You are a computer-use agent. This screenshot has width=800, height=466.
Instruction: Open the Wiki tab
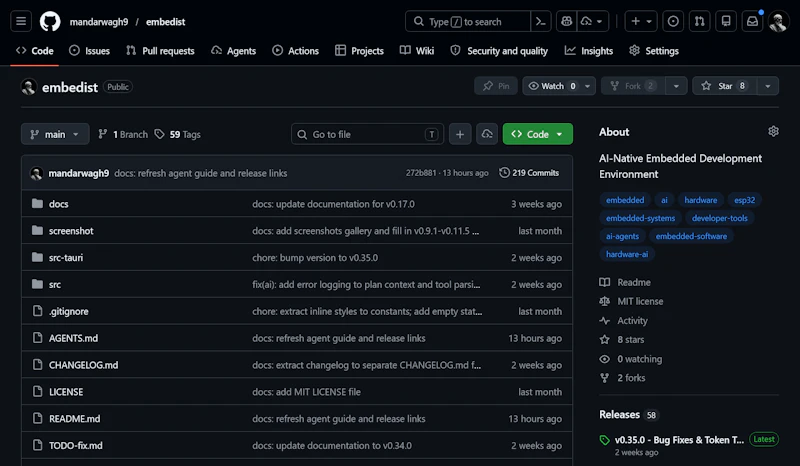click(417, 51)
